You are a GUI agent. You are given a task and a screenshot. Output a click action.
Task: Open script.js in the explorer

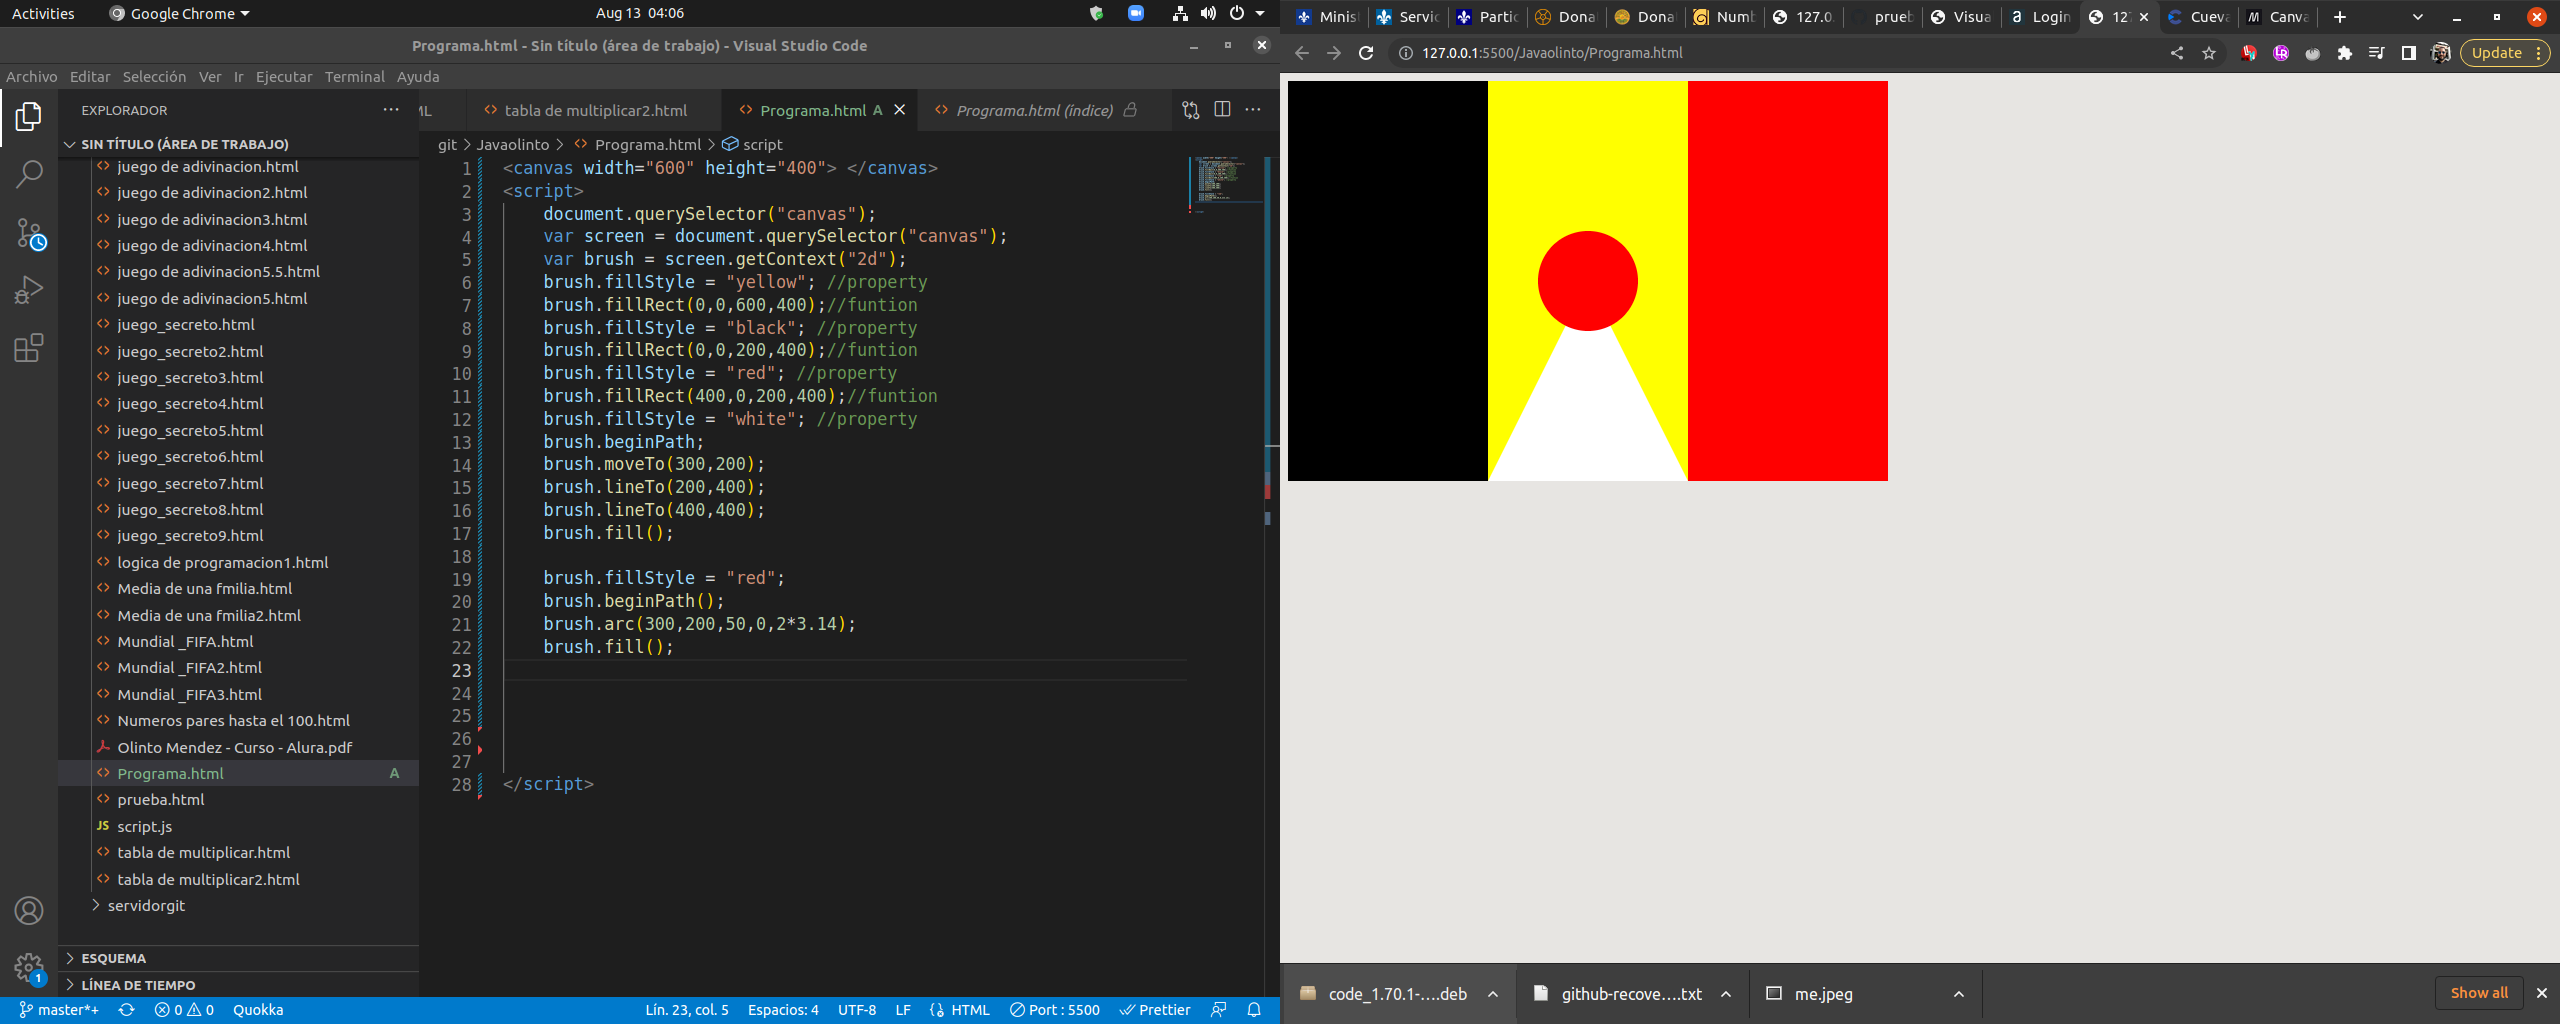click(x=144, y=827)
